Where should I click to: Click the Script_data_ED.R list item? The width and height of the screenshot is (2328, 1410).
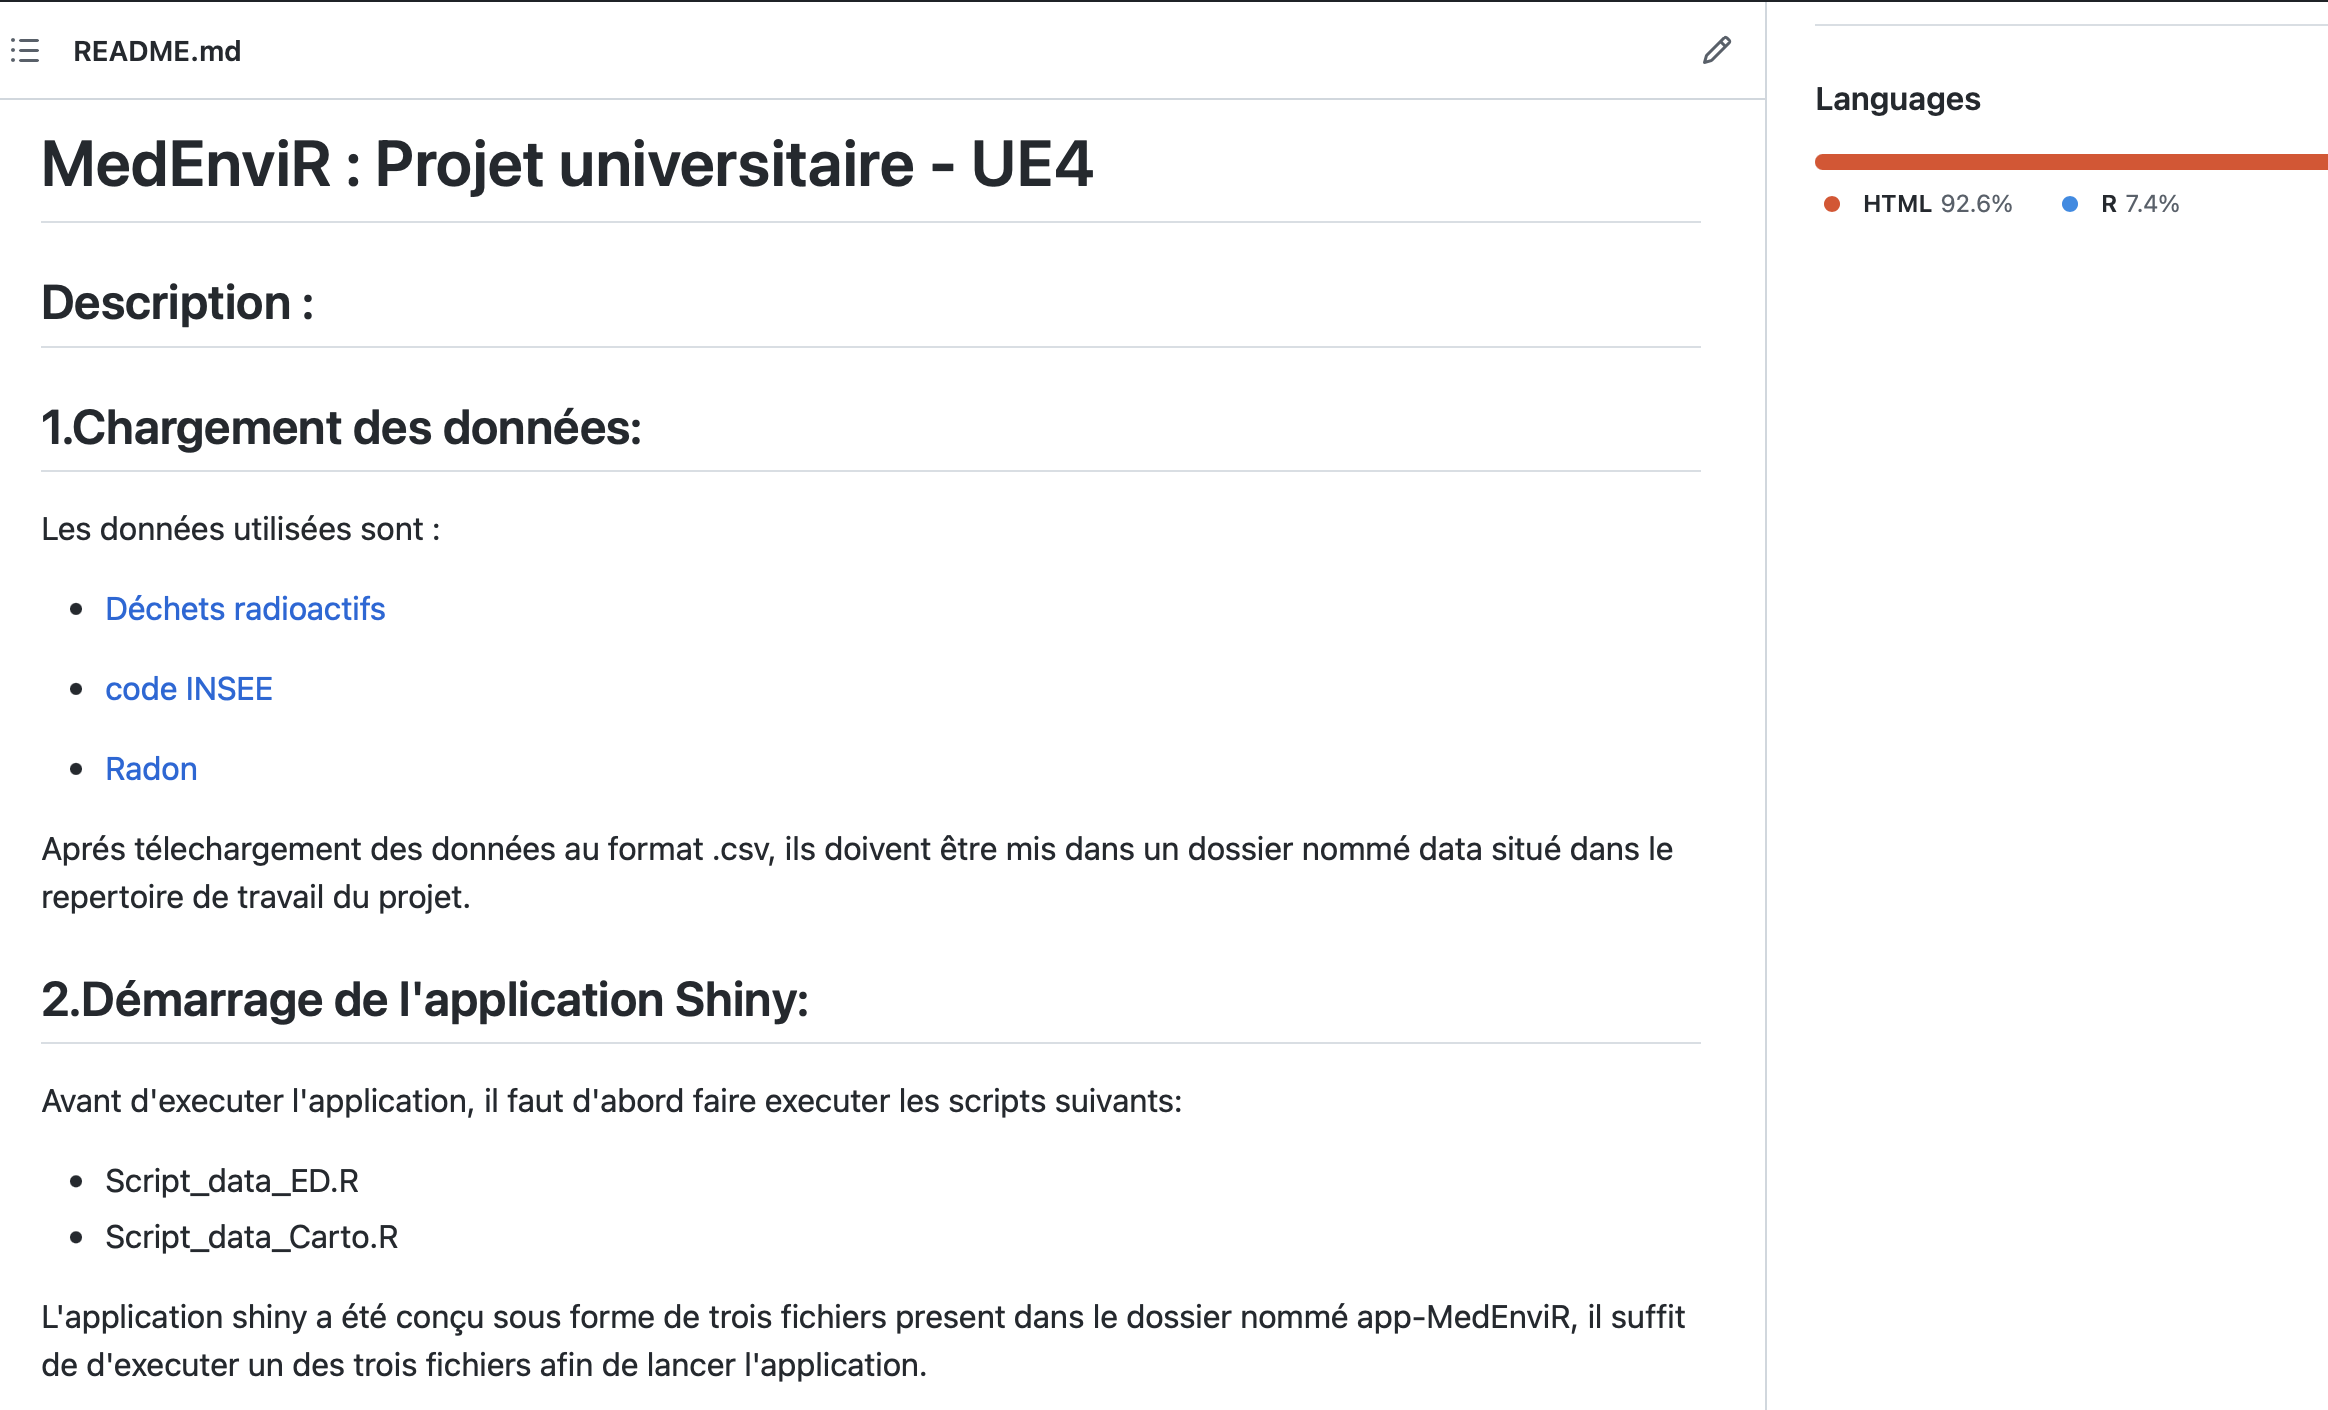click(x=232, y=1181)
